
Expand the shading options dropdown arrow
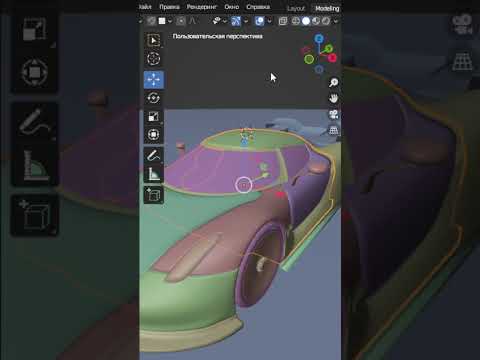click(336, 21)
